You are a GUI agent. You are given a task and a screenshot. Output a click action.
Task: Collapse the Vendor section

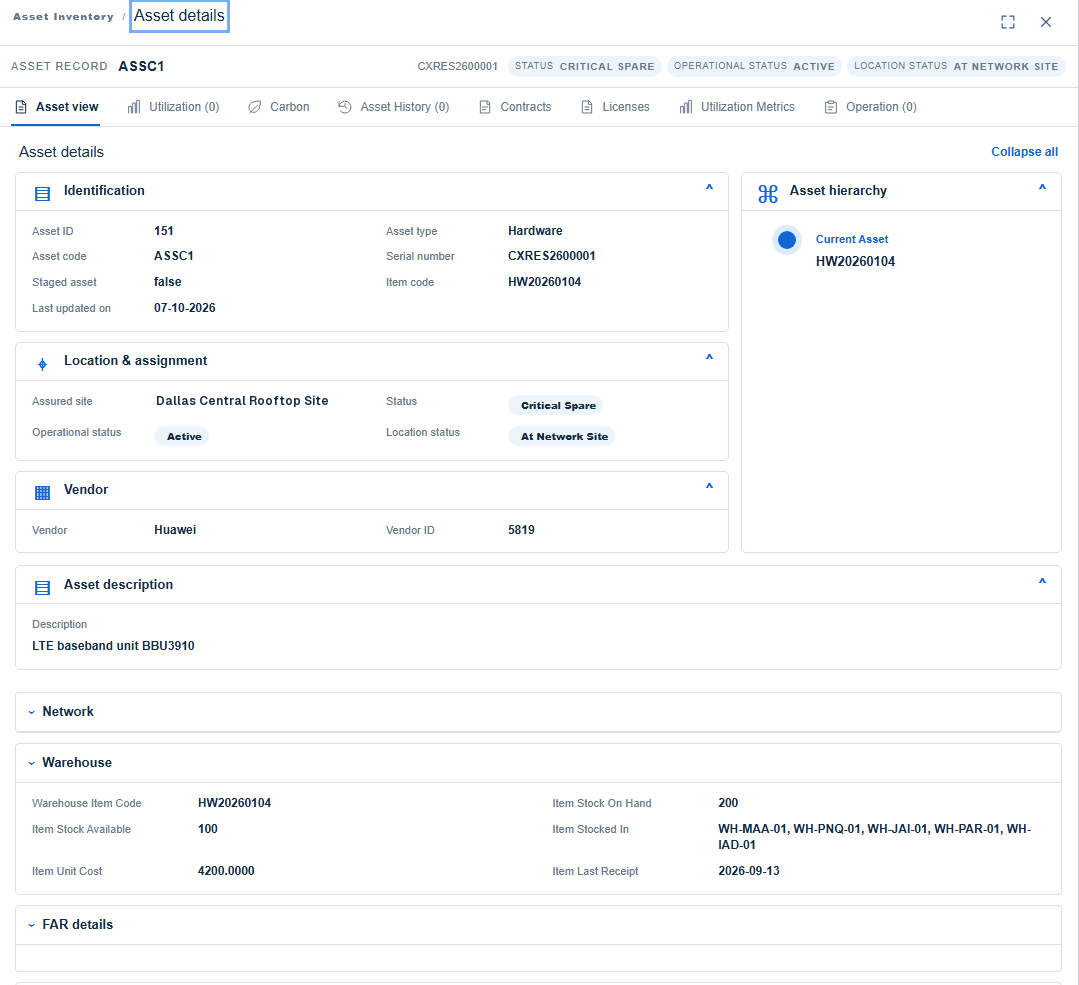pyautogui.click(x=709, y=486)
